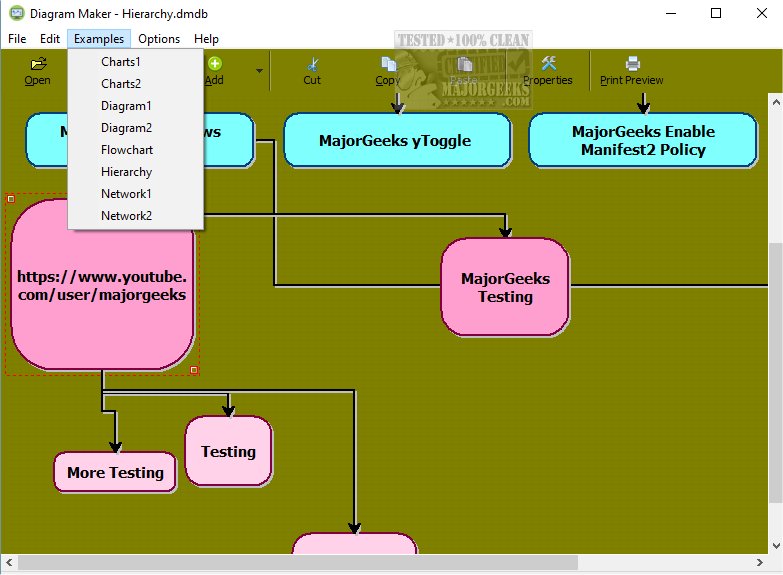Click the horizontal scrollbar thumb
The image size is (783, 575).
point(298,563)
